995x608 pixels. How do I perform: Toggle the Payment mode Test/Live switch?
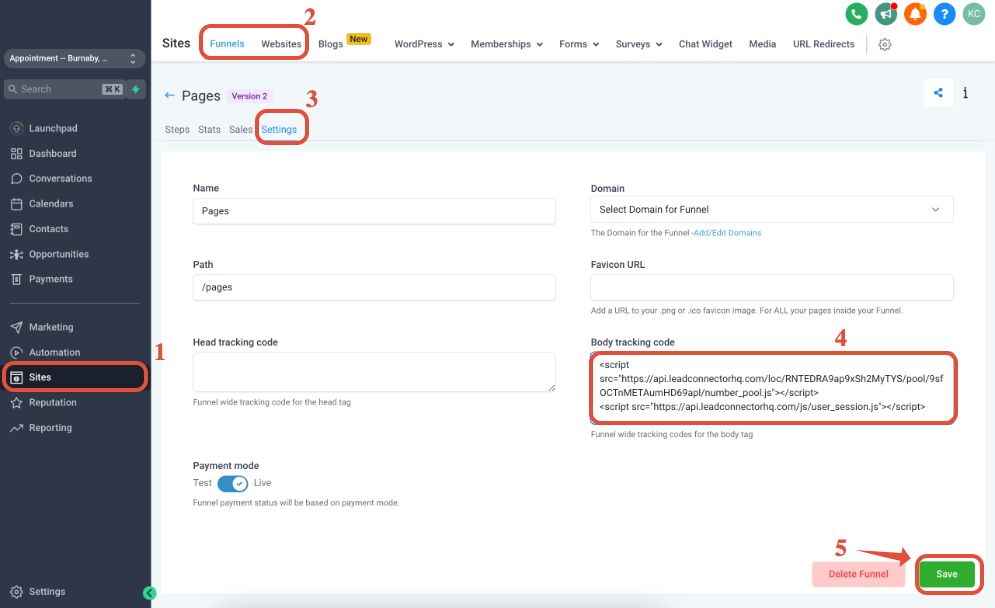click(x=232, y=484)
